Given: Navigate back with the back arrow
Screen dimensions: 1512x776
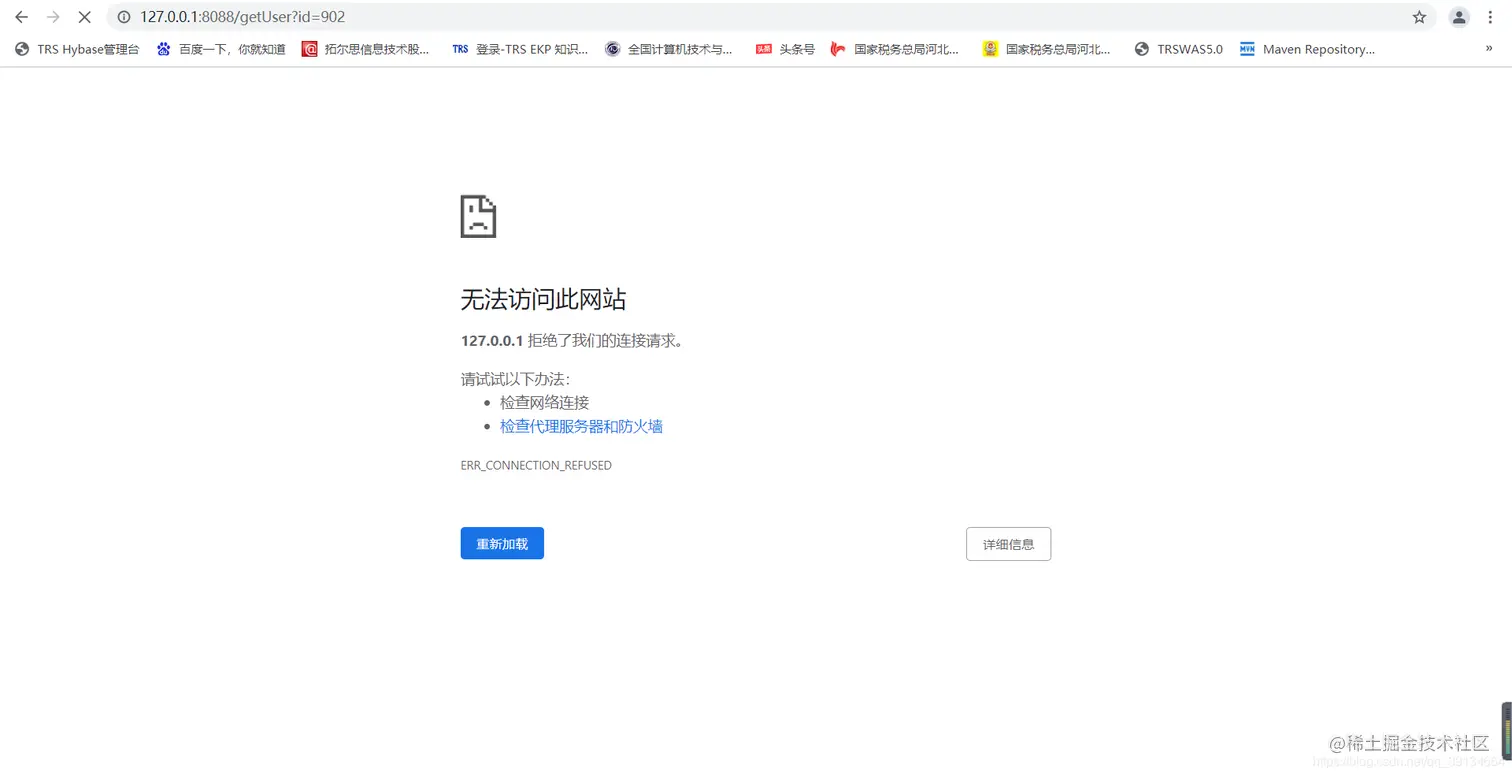Looking at the screenshot, I should click(21, 17).
